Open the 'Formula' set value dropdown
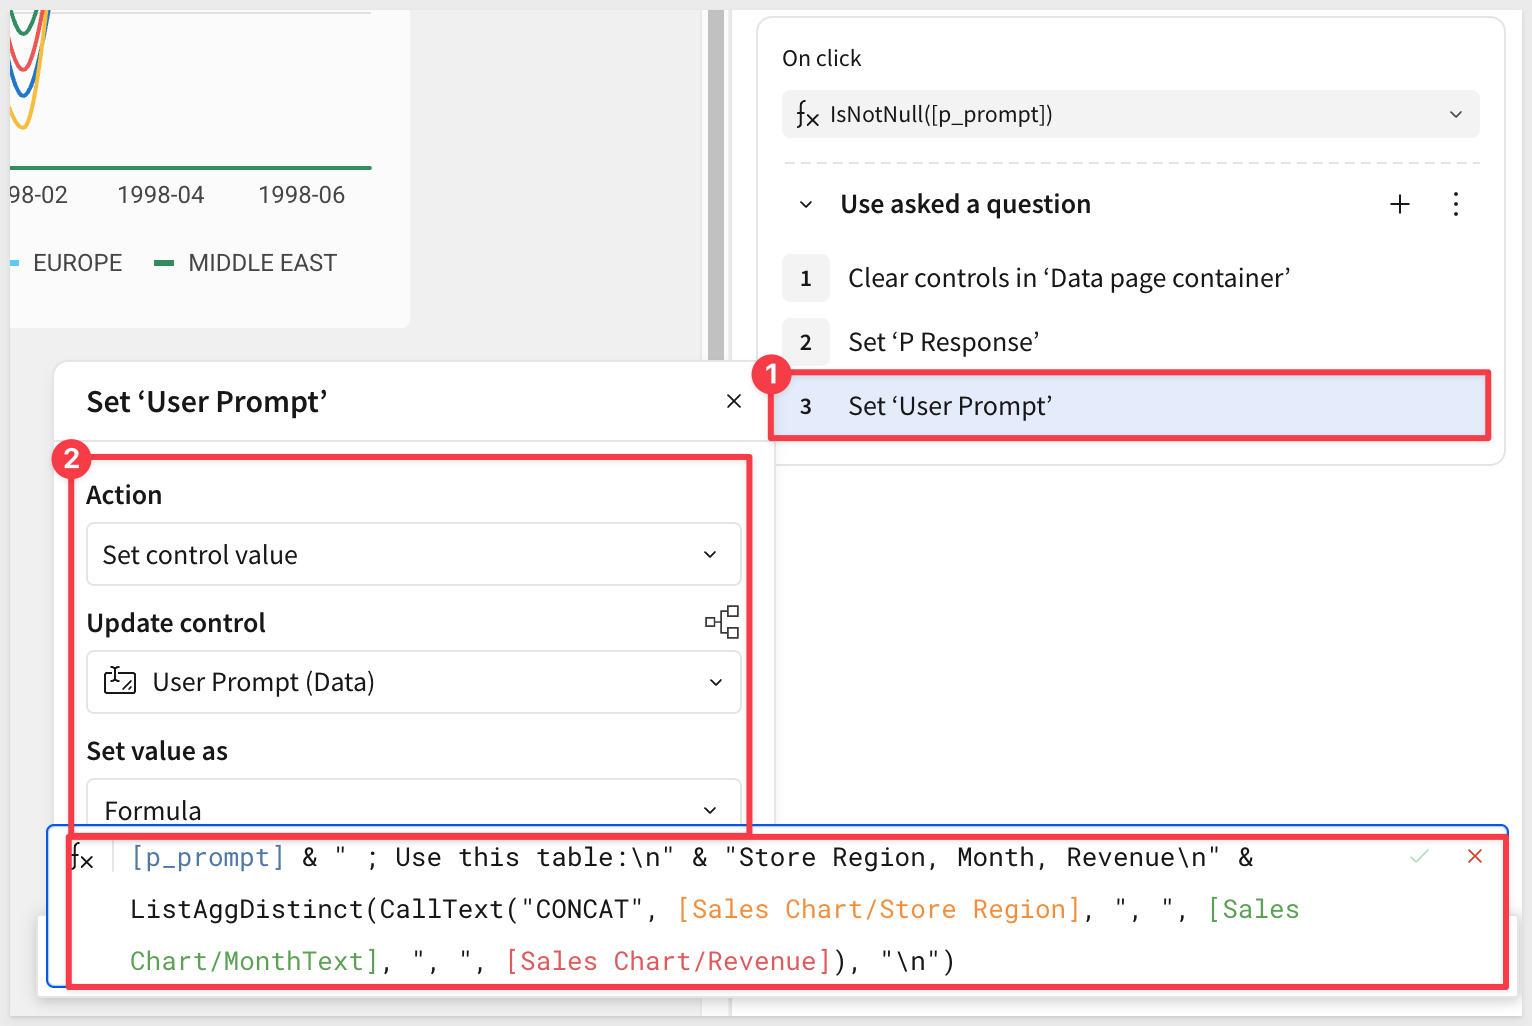This screenshot has height=1026, width=1532. coord(413,808)
